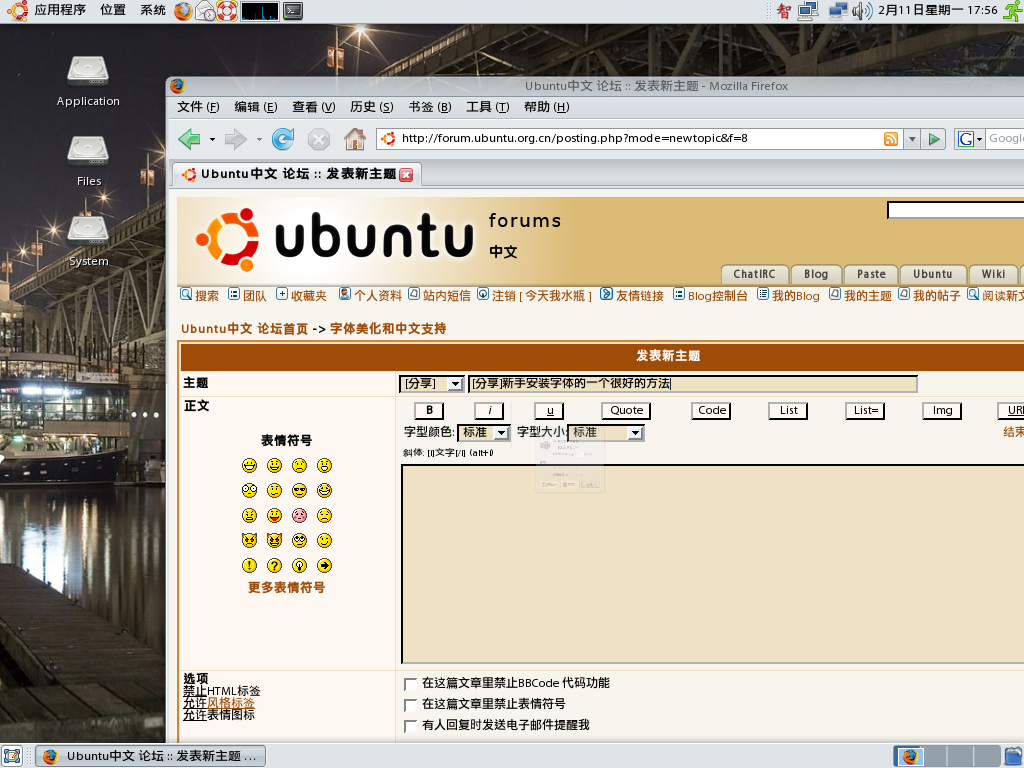Click the system monitor graph applet
Screen dimensions: 1024x768
(260, 10)
